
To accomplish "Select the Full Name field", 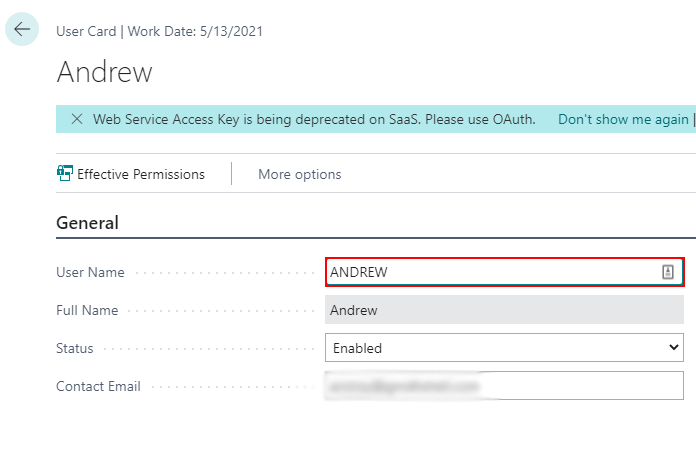I will click(x=504, y=310).
